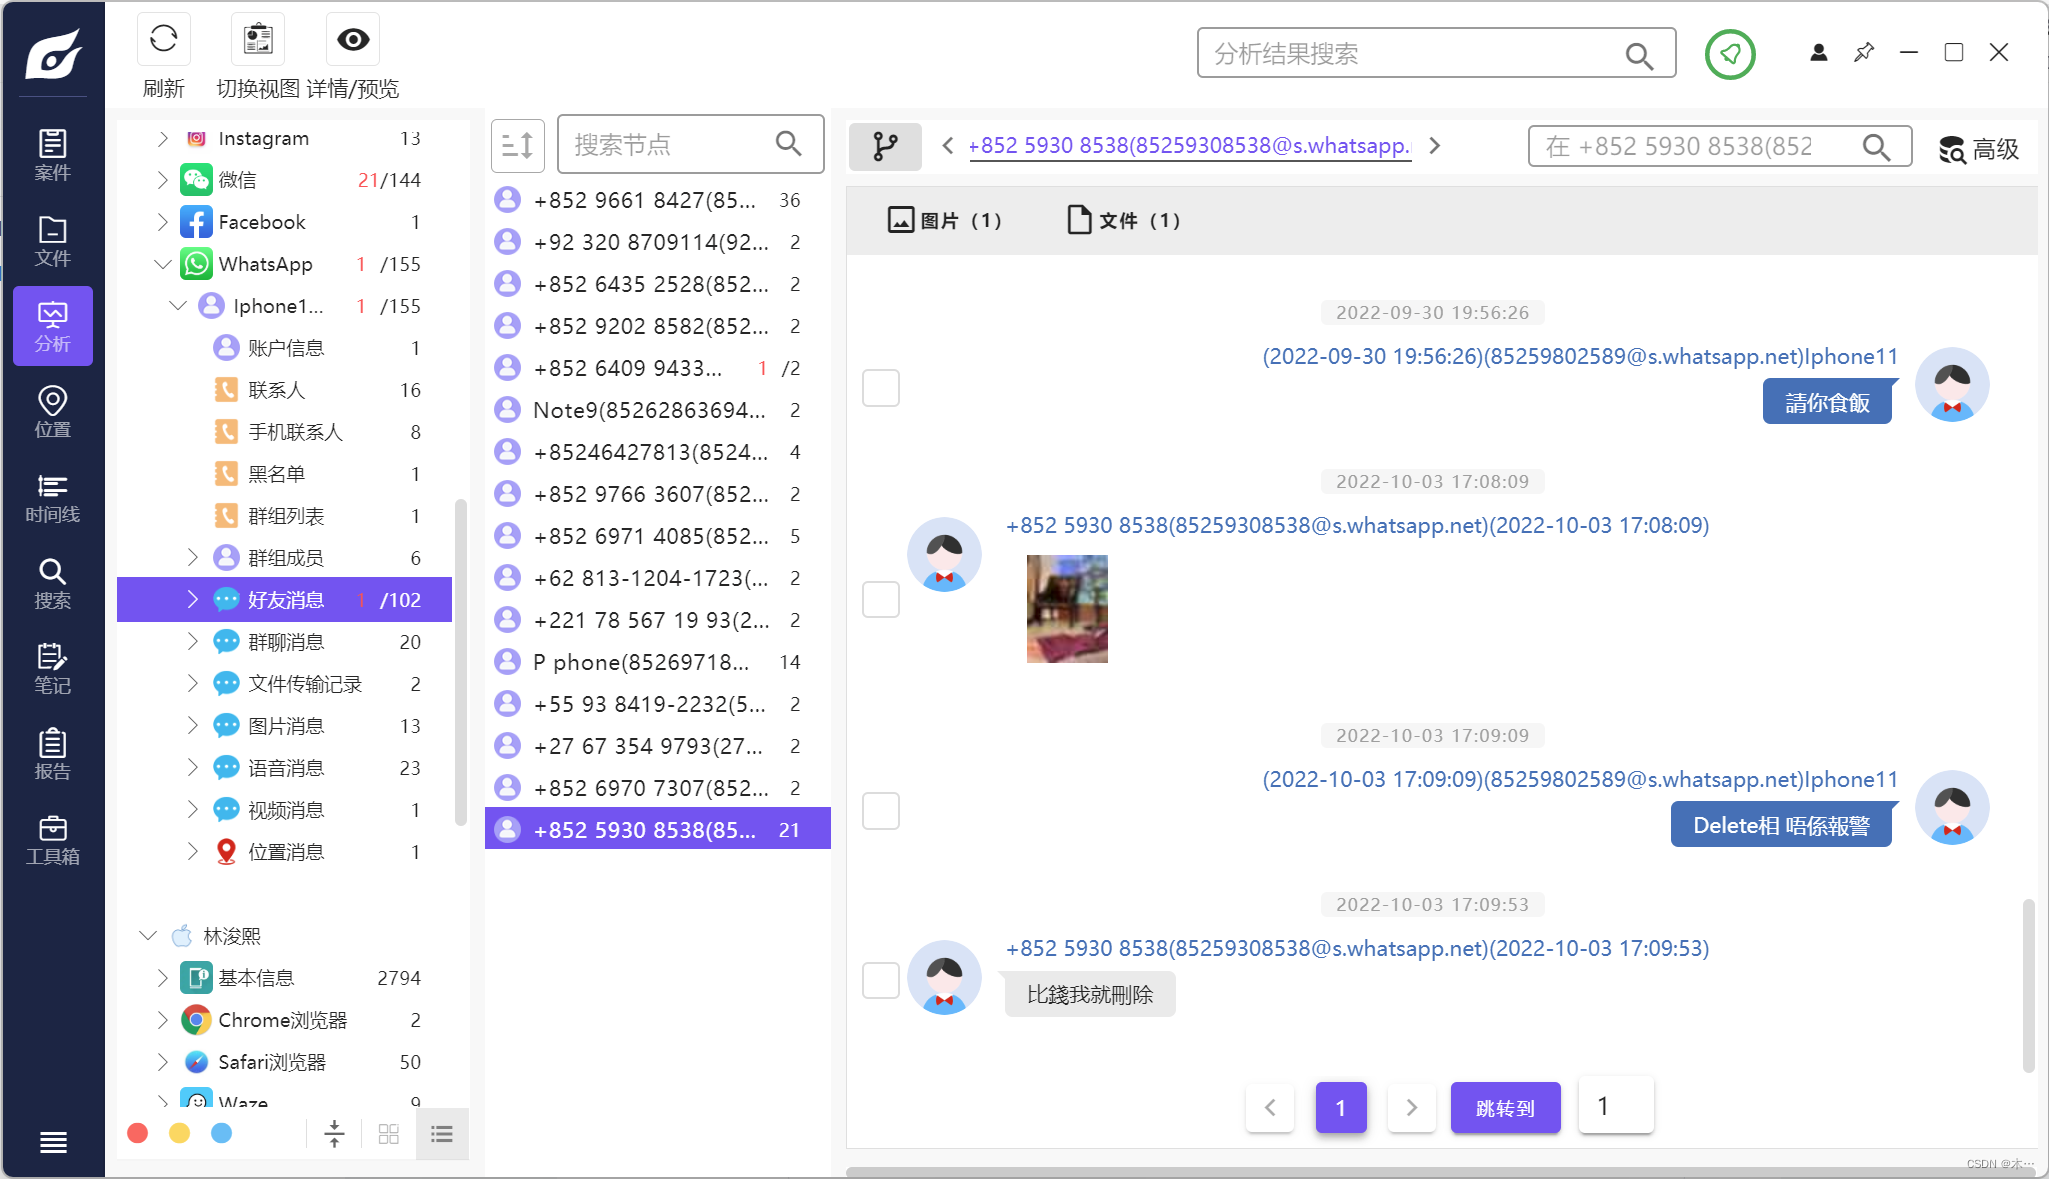Switch to the 图片 (1) tab
The height and width of the screenshot is (1179, 2049).
pos(944,220)
